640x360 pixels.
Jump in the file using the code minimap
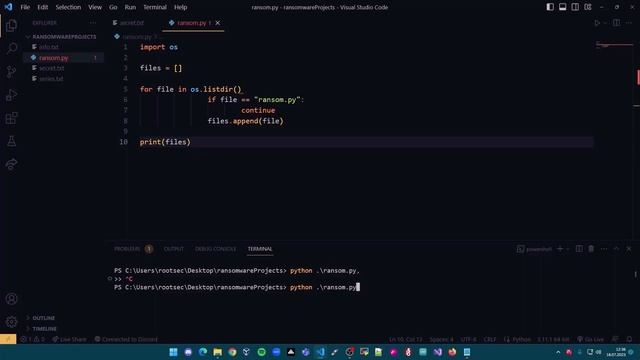[614, 44]
